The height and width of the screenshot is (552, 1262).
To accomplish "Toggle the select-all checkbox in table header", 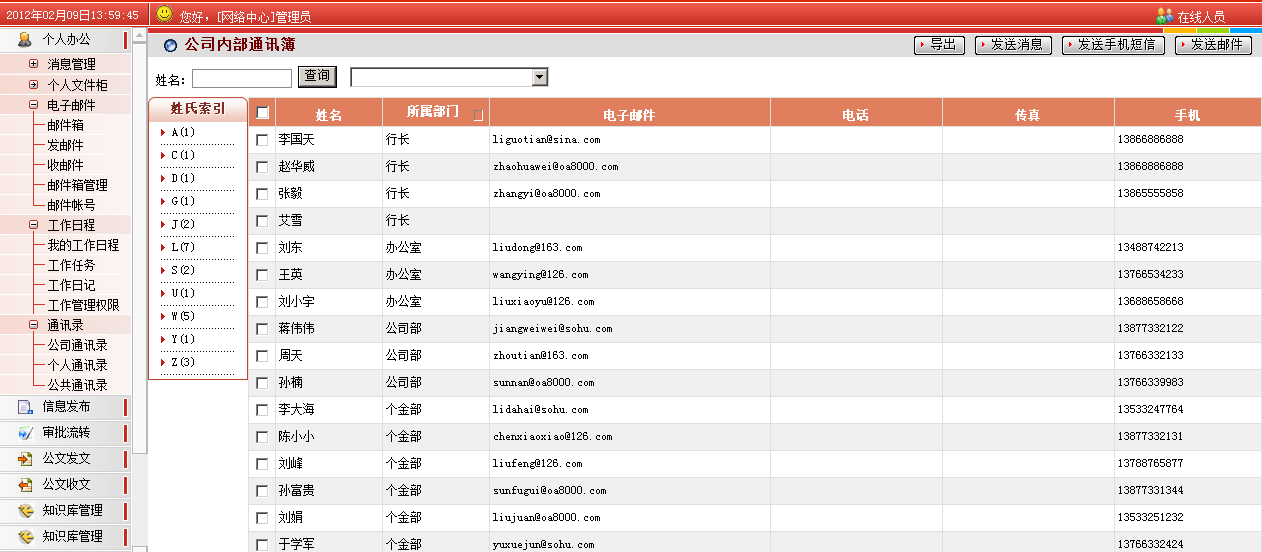I will pyautogui.click(x=262, y=113).
